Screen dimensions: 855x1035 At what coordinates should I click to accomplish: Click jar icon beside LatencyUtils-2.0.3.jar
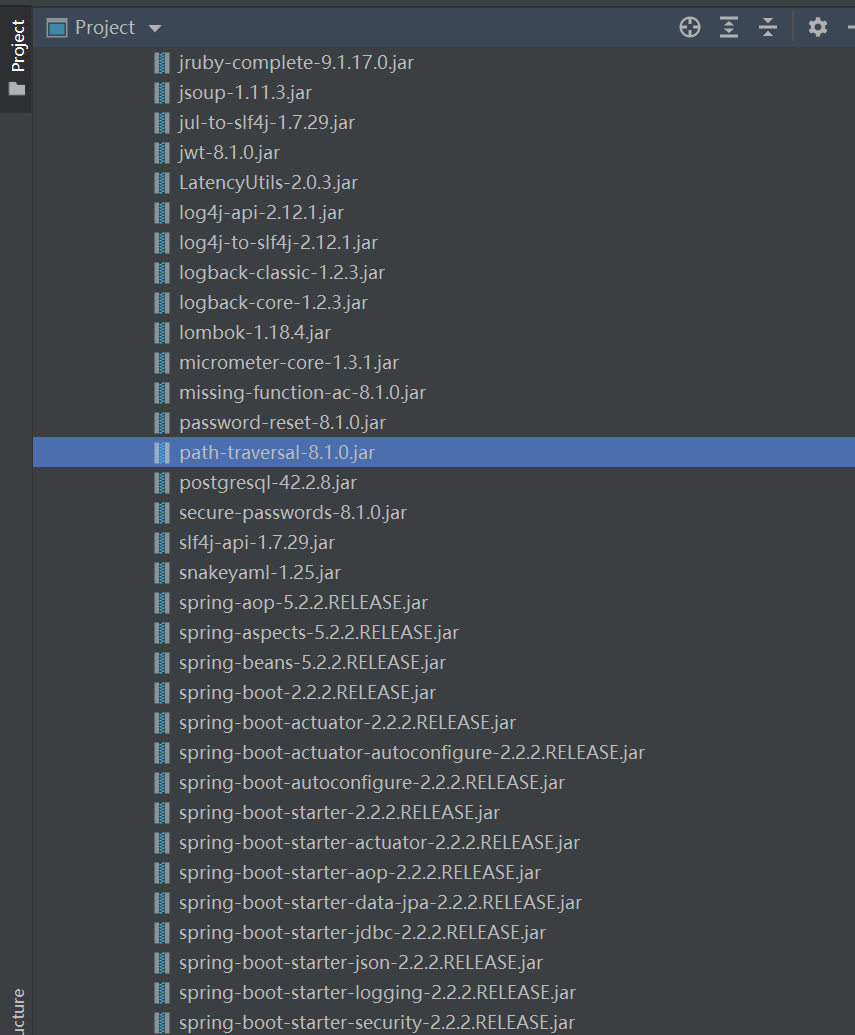coord(162,183)
